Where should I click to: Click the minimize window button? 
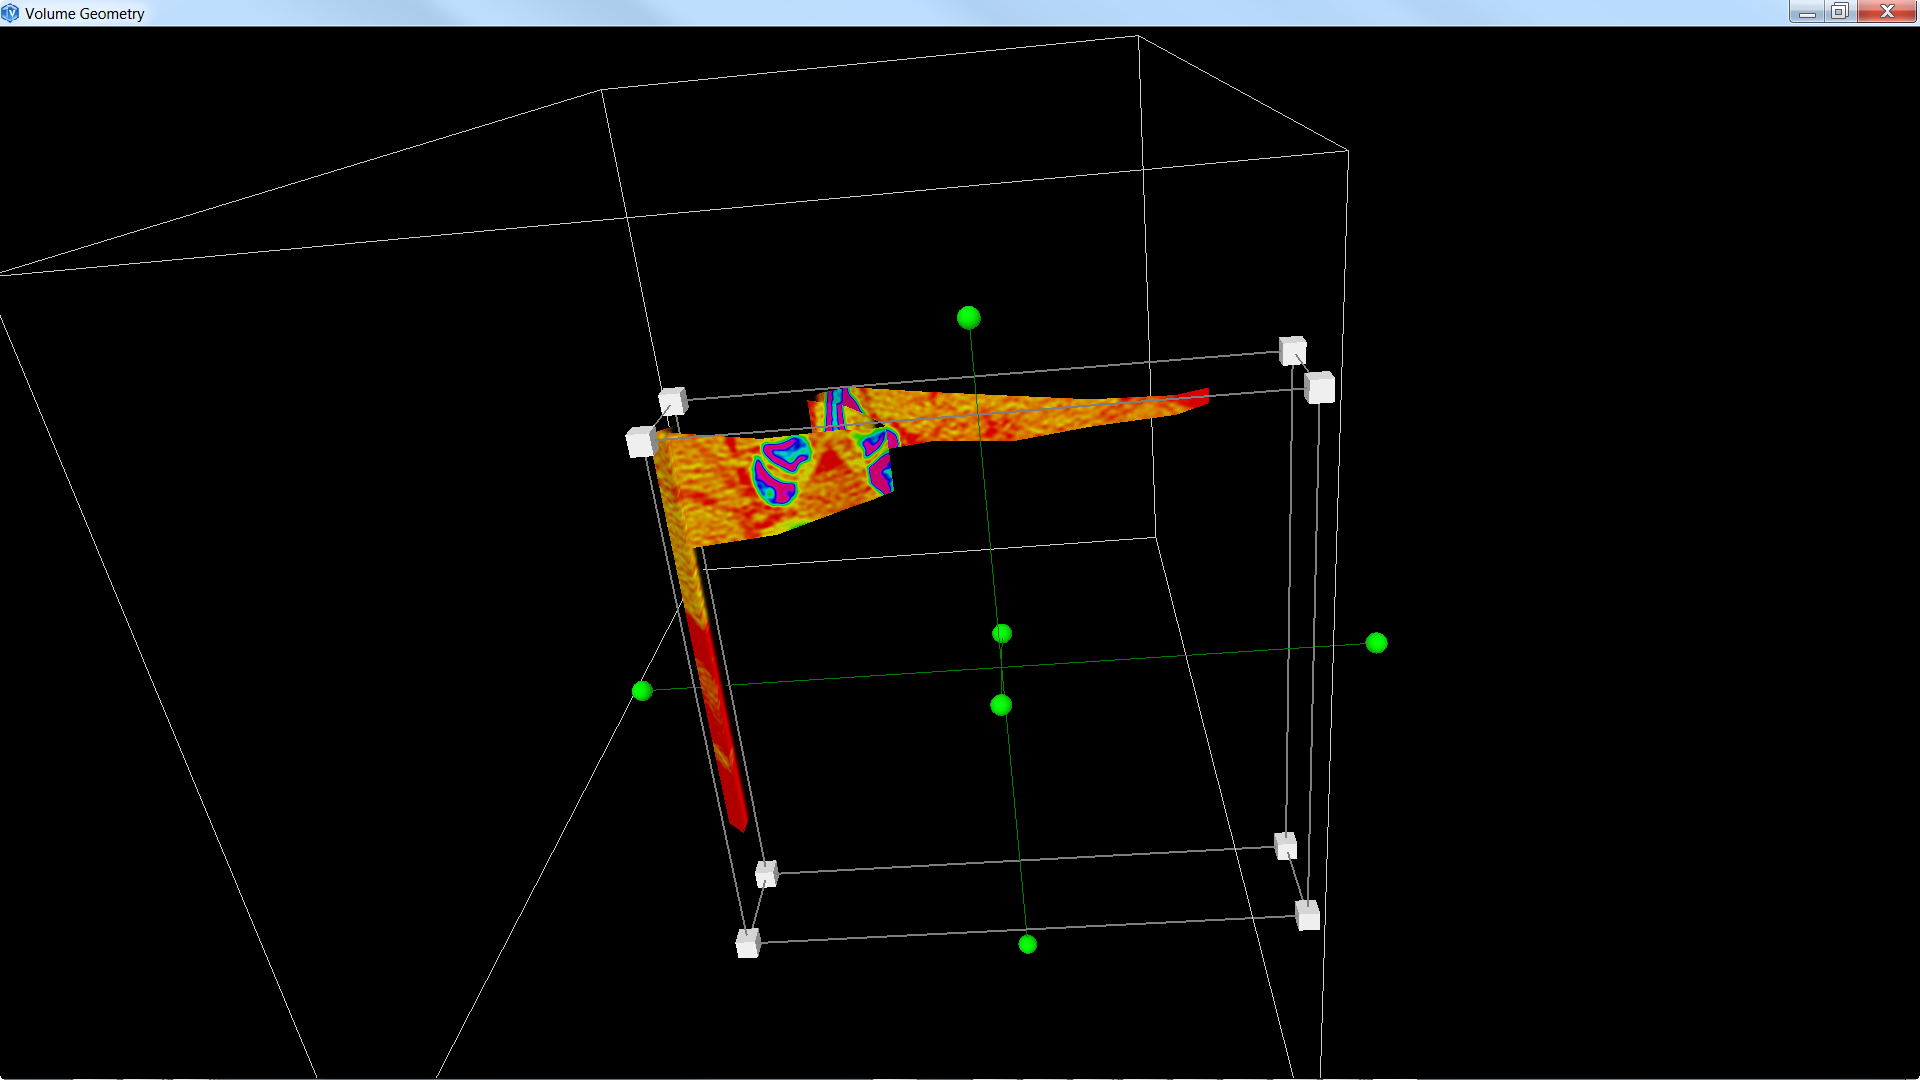coord(1806,12)
